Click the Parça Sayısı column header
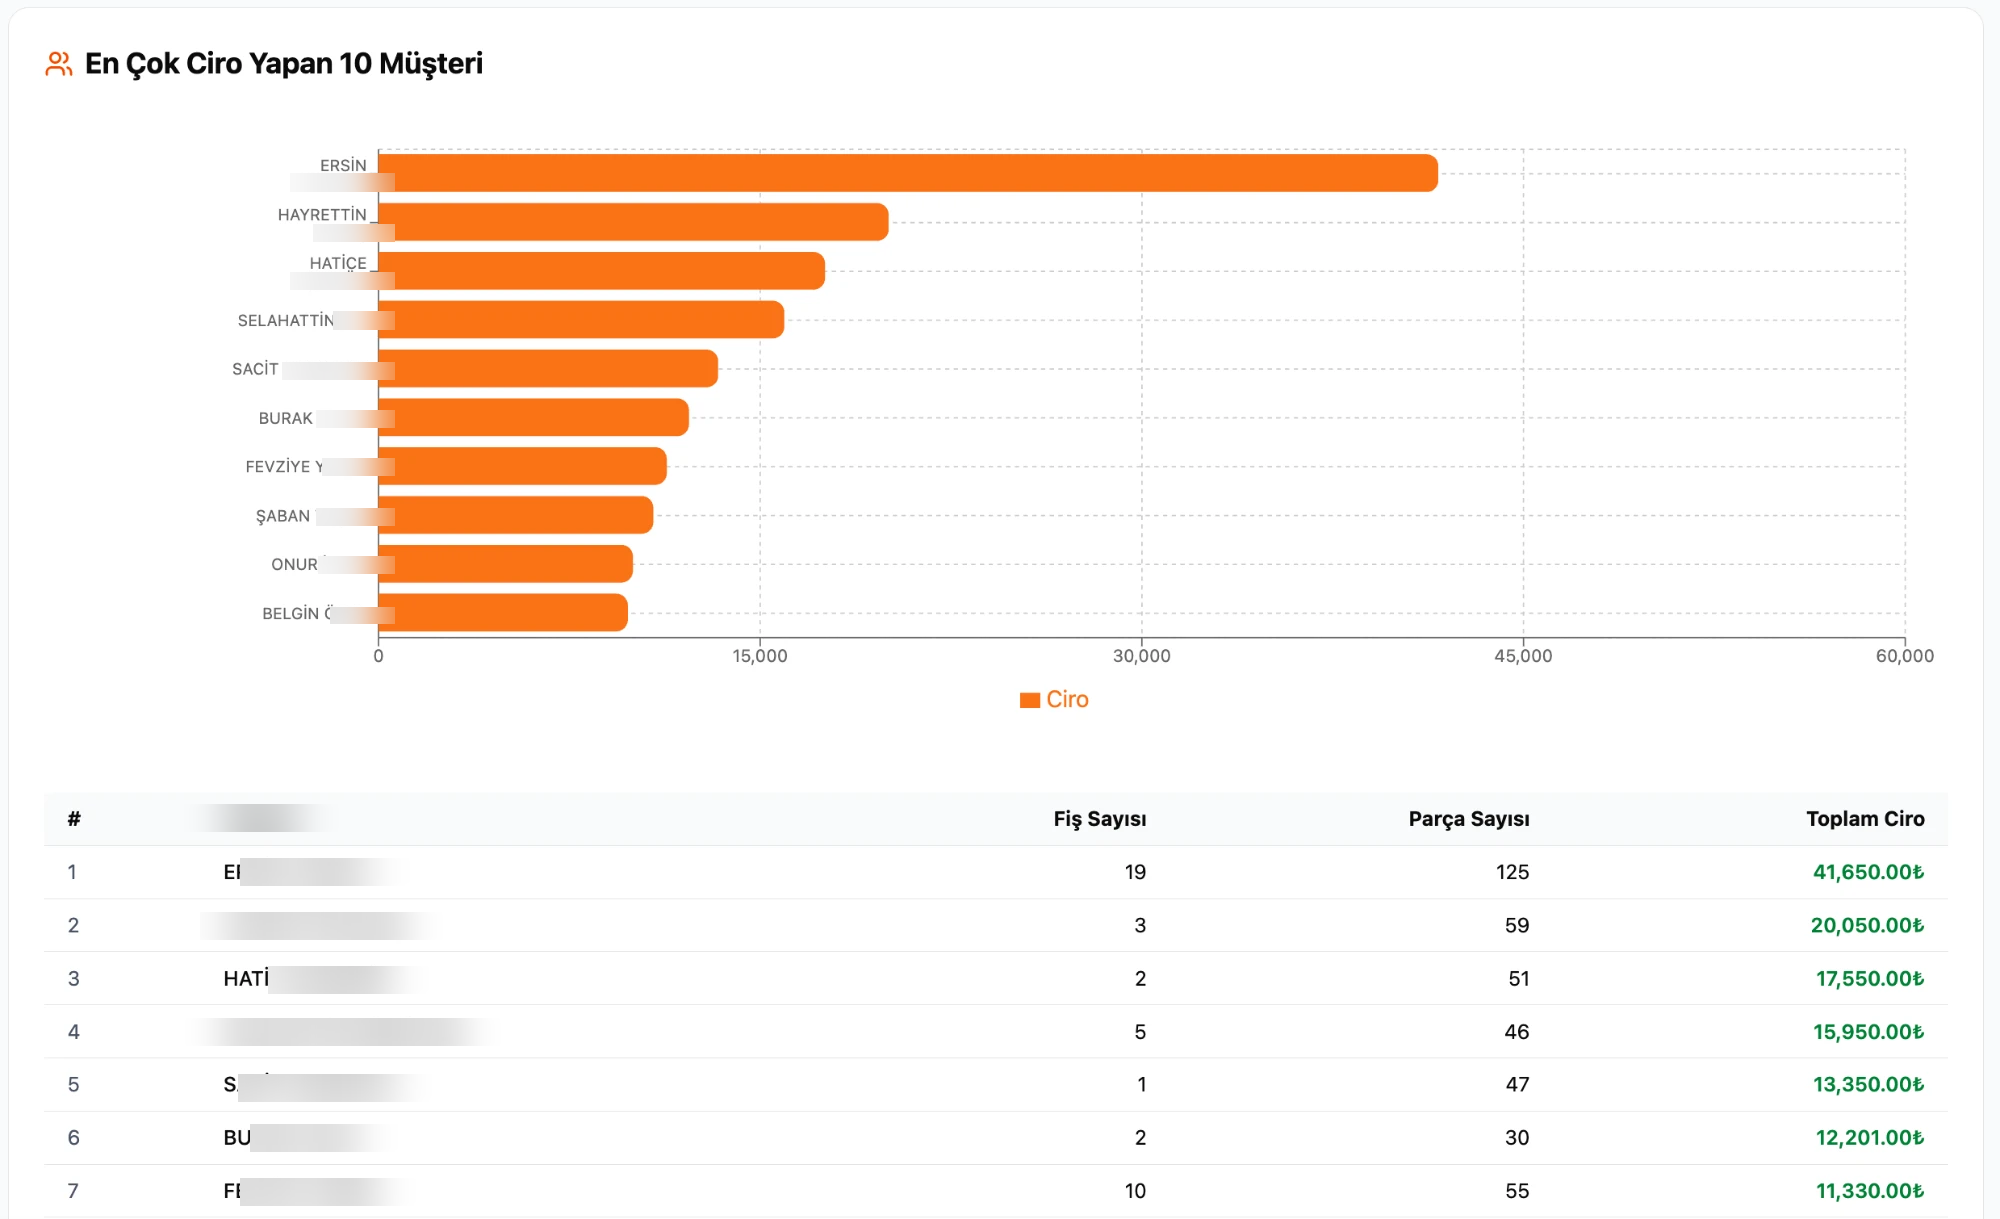This screenshot has height=1219, width=2000. pos(1469,819)
